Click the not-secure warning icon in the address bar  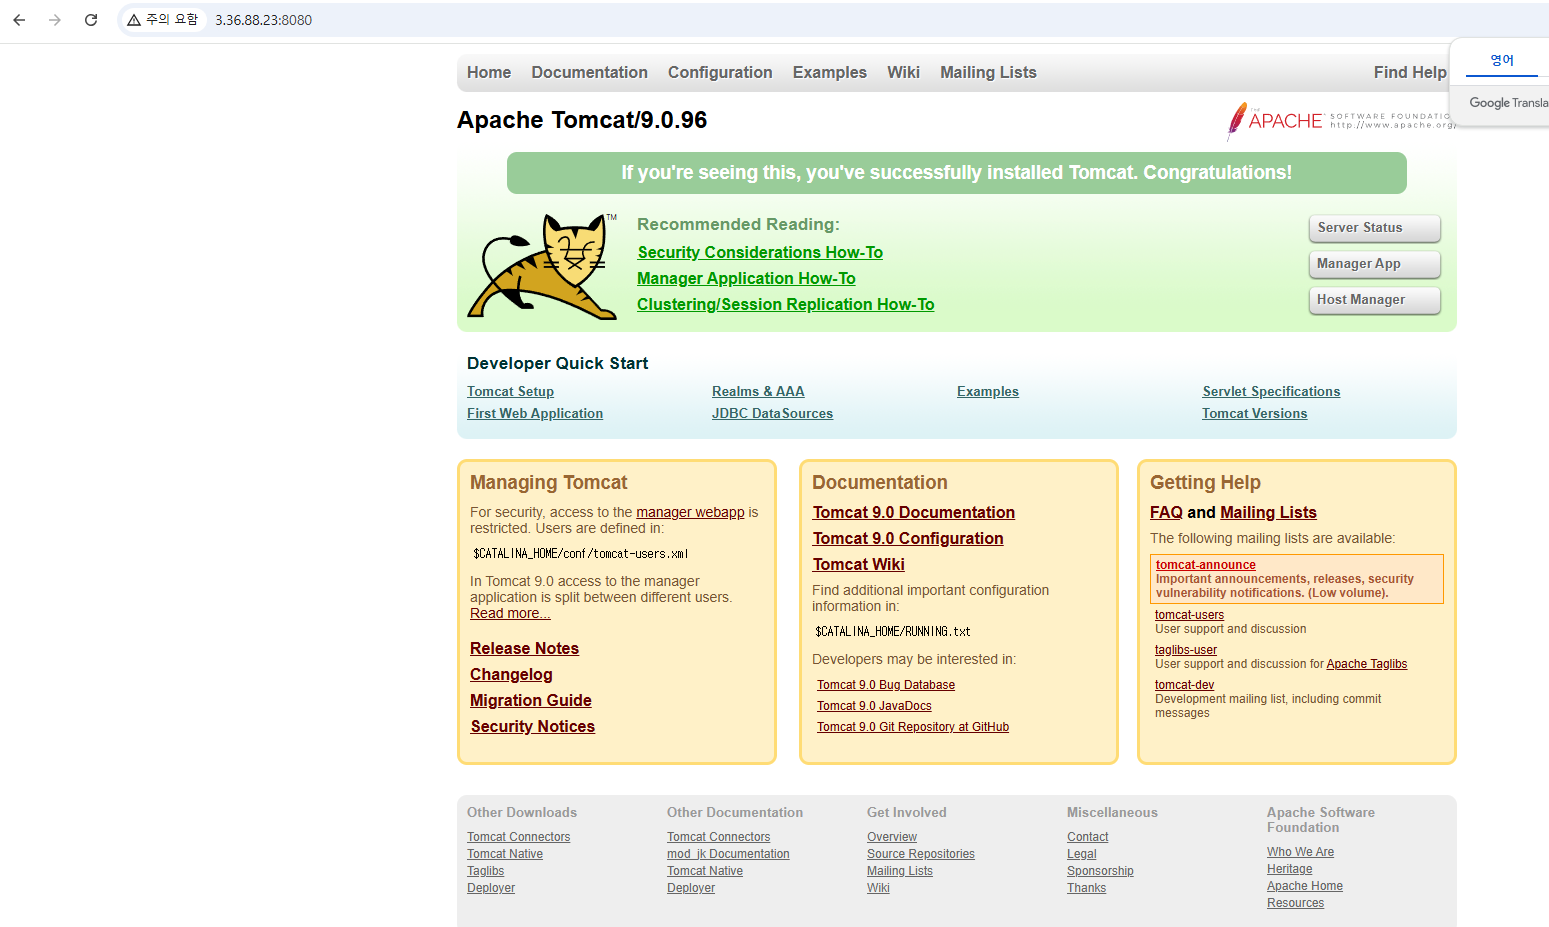click(133, 20)
